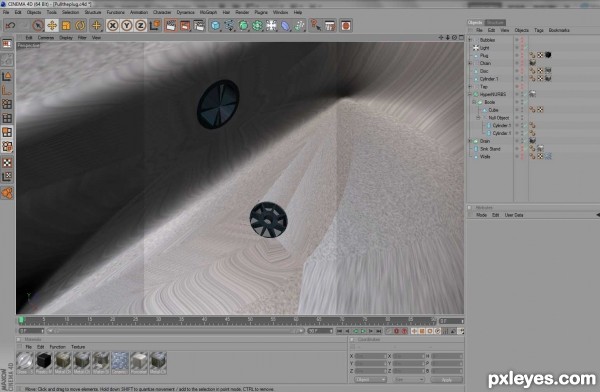The height and width of the screenshot is (392, 600).
Task: Click the red record keyframe button
Action: [396, 331]
